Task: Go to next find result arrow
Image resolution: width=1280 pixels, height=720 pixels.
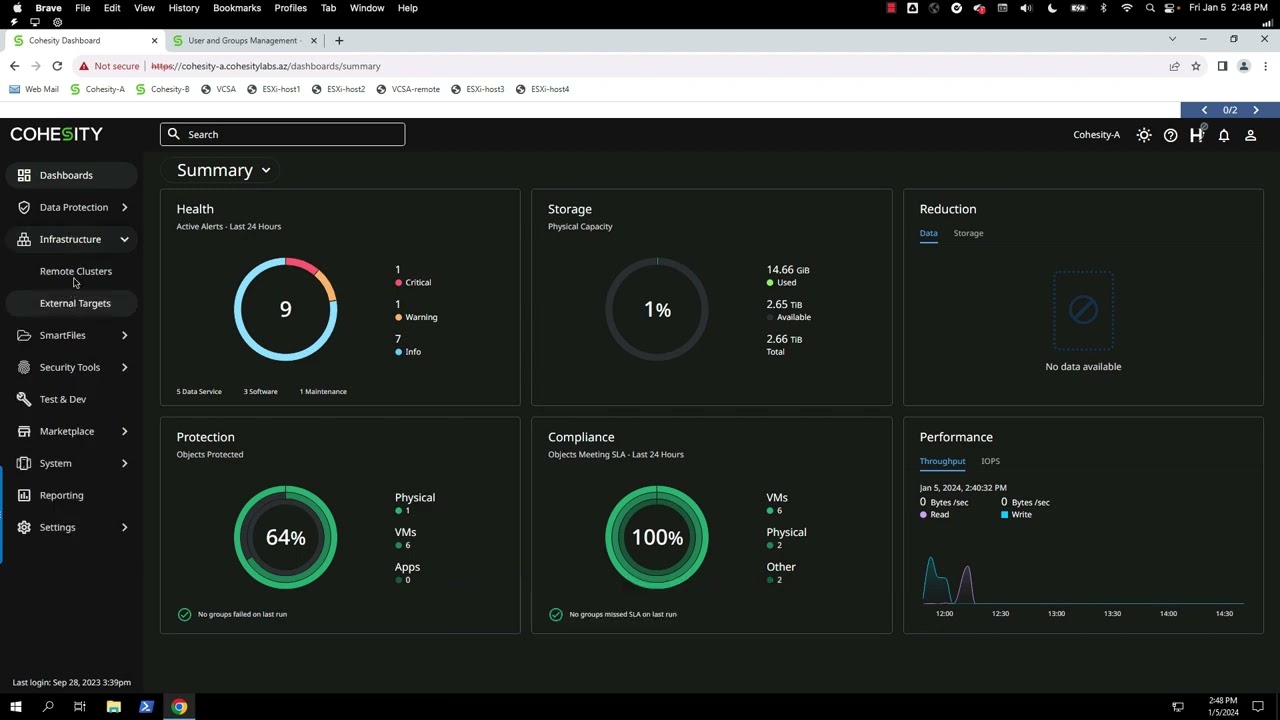Action: [1256, 110]
